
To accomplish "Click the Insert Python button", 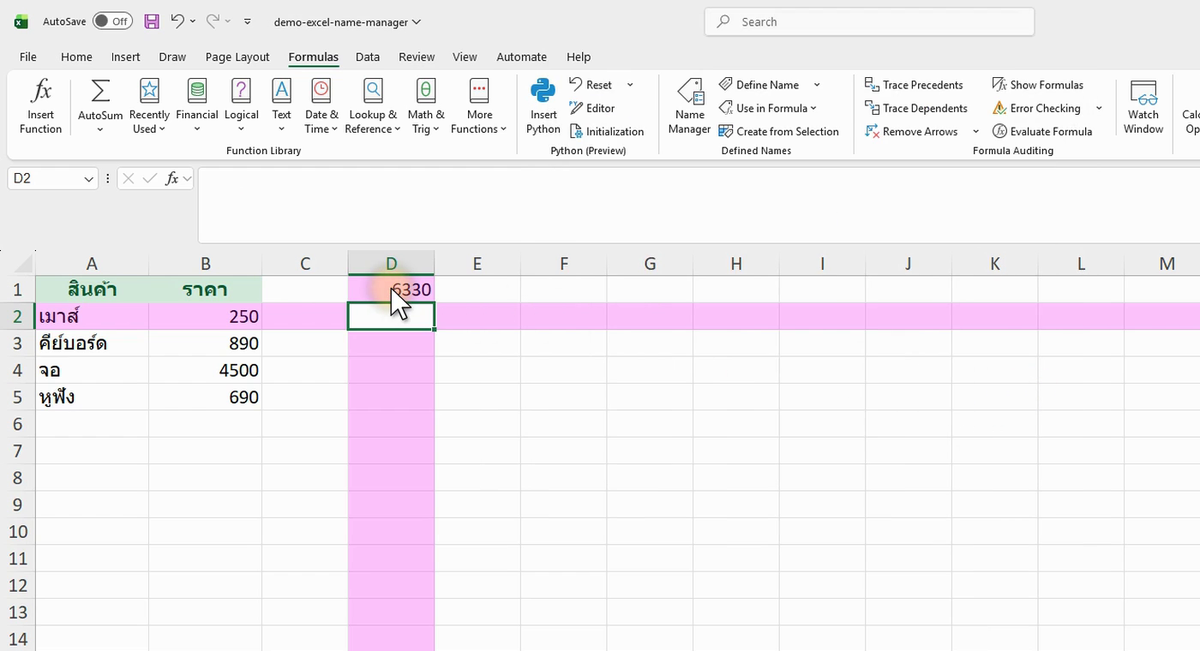I will 543,108.
